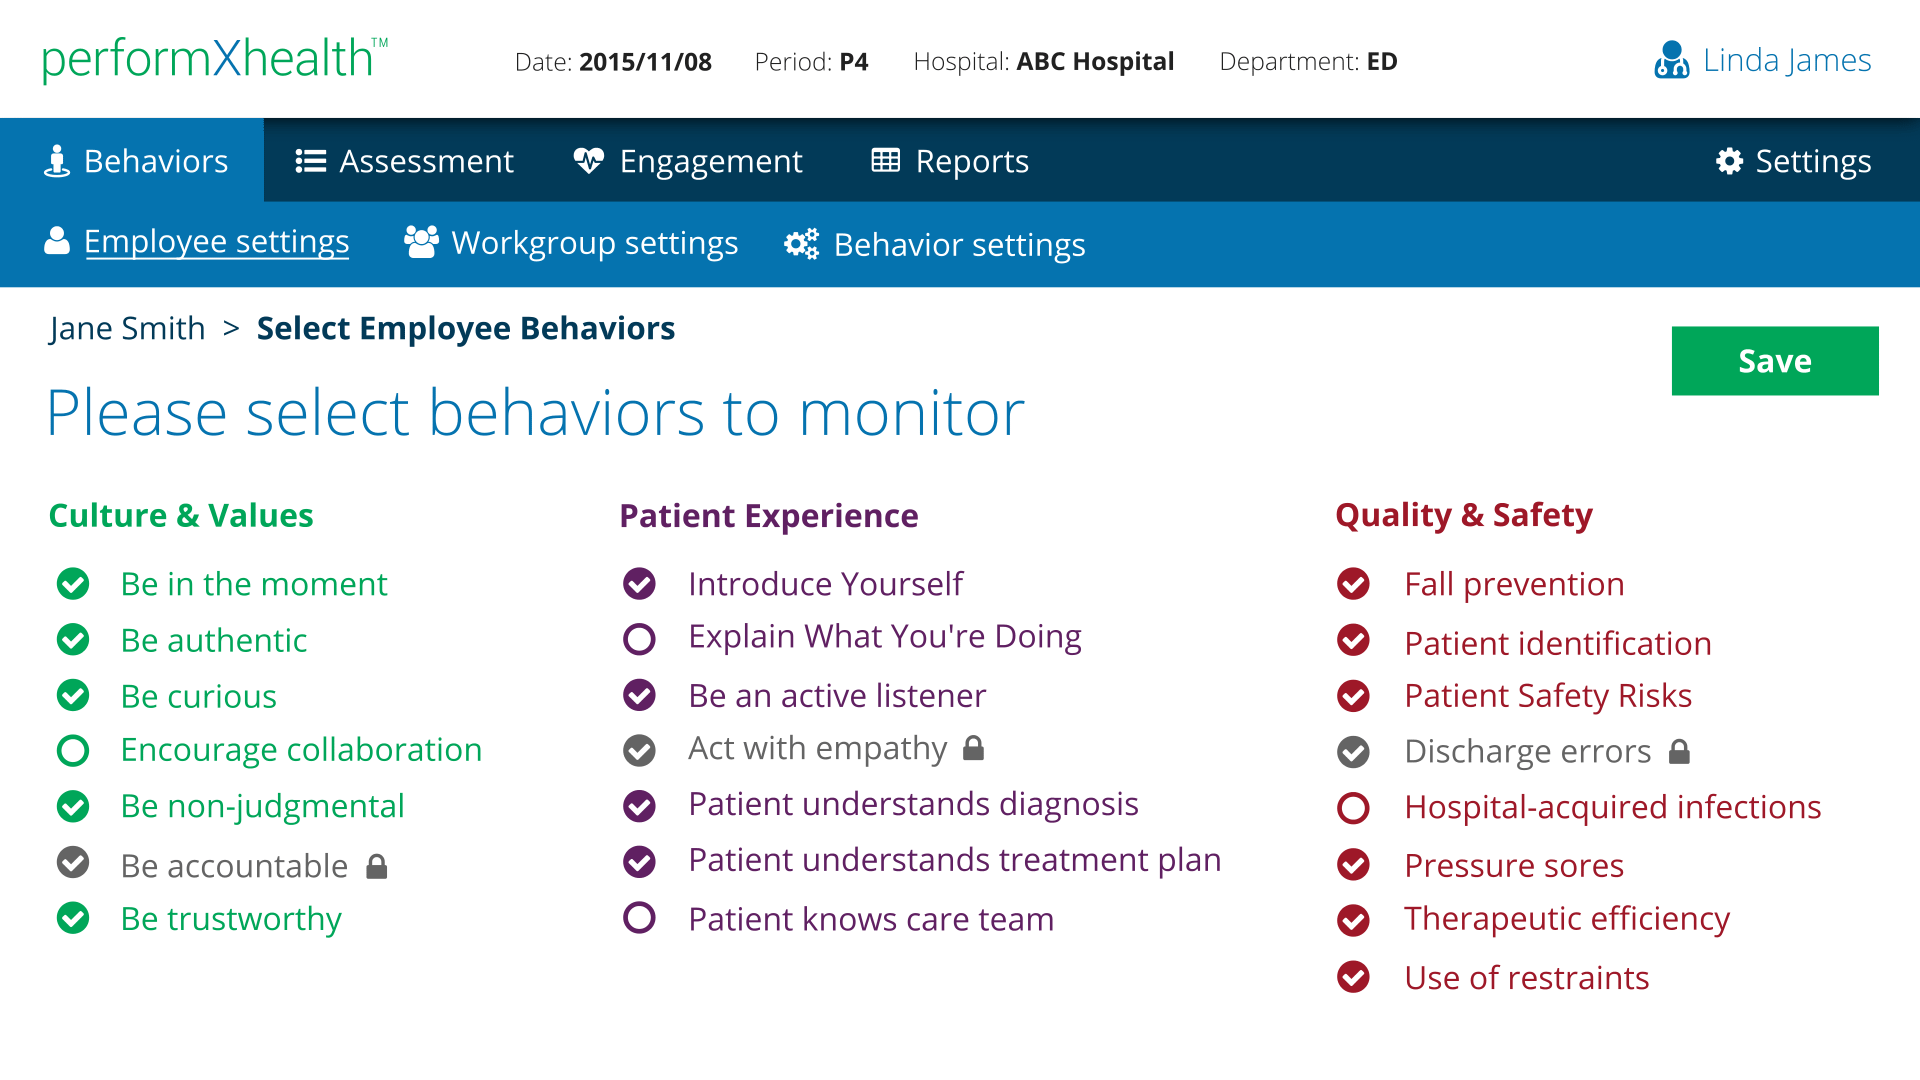1920x1080 pixels.
Task: Click the doctor avatar icon beside Linda James
Action: point(1671,60)
